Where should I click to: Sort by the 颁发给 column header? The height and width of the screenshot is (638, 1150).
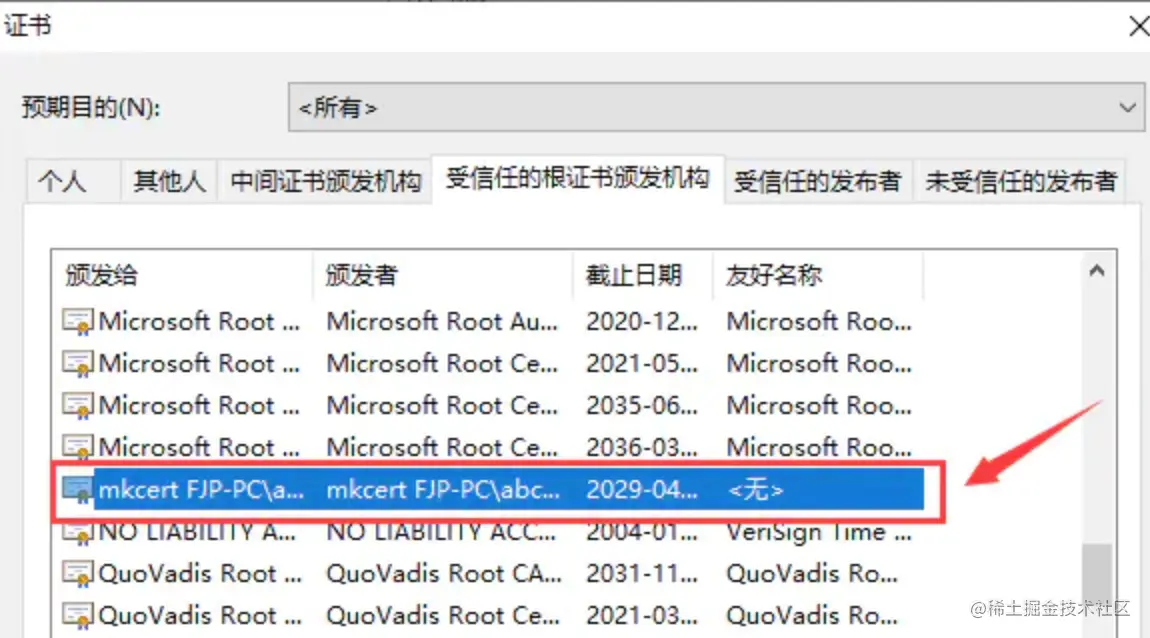pos(183,276)
